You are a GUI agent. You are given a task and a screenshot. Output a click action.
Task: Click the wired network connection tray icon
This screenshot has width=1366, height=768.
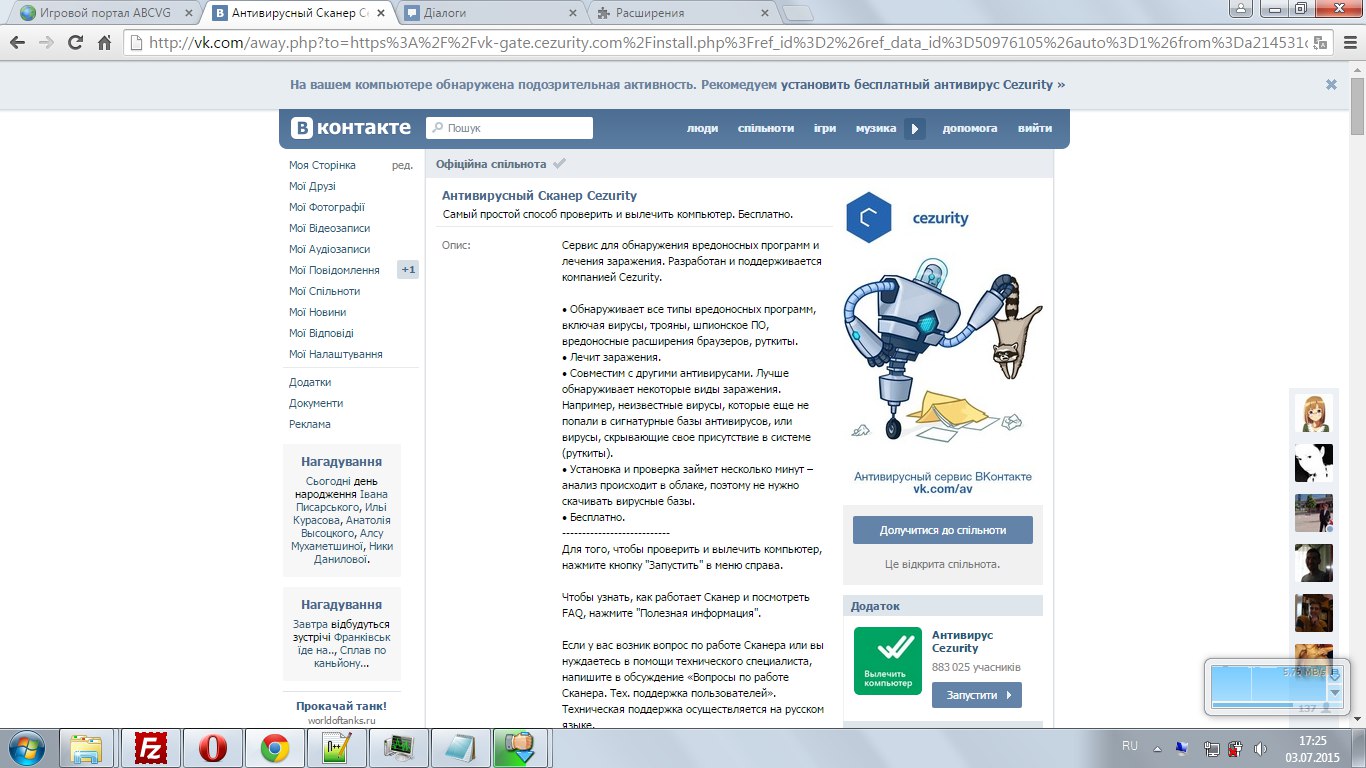1211,747
